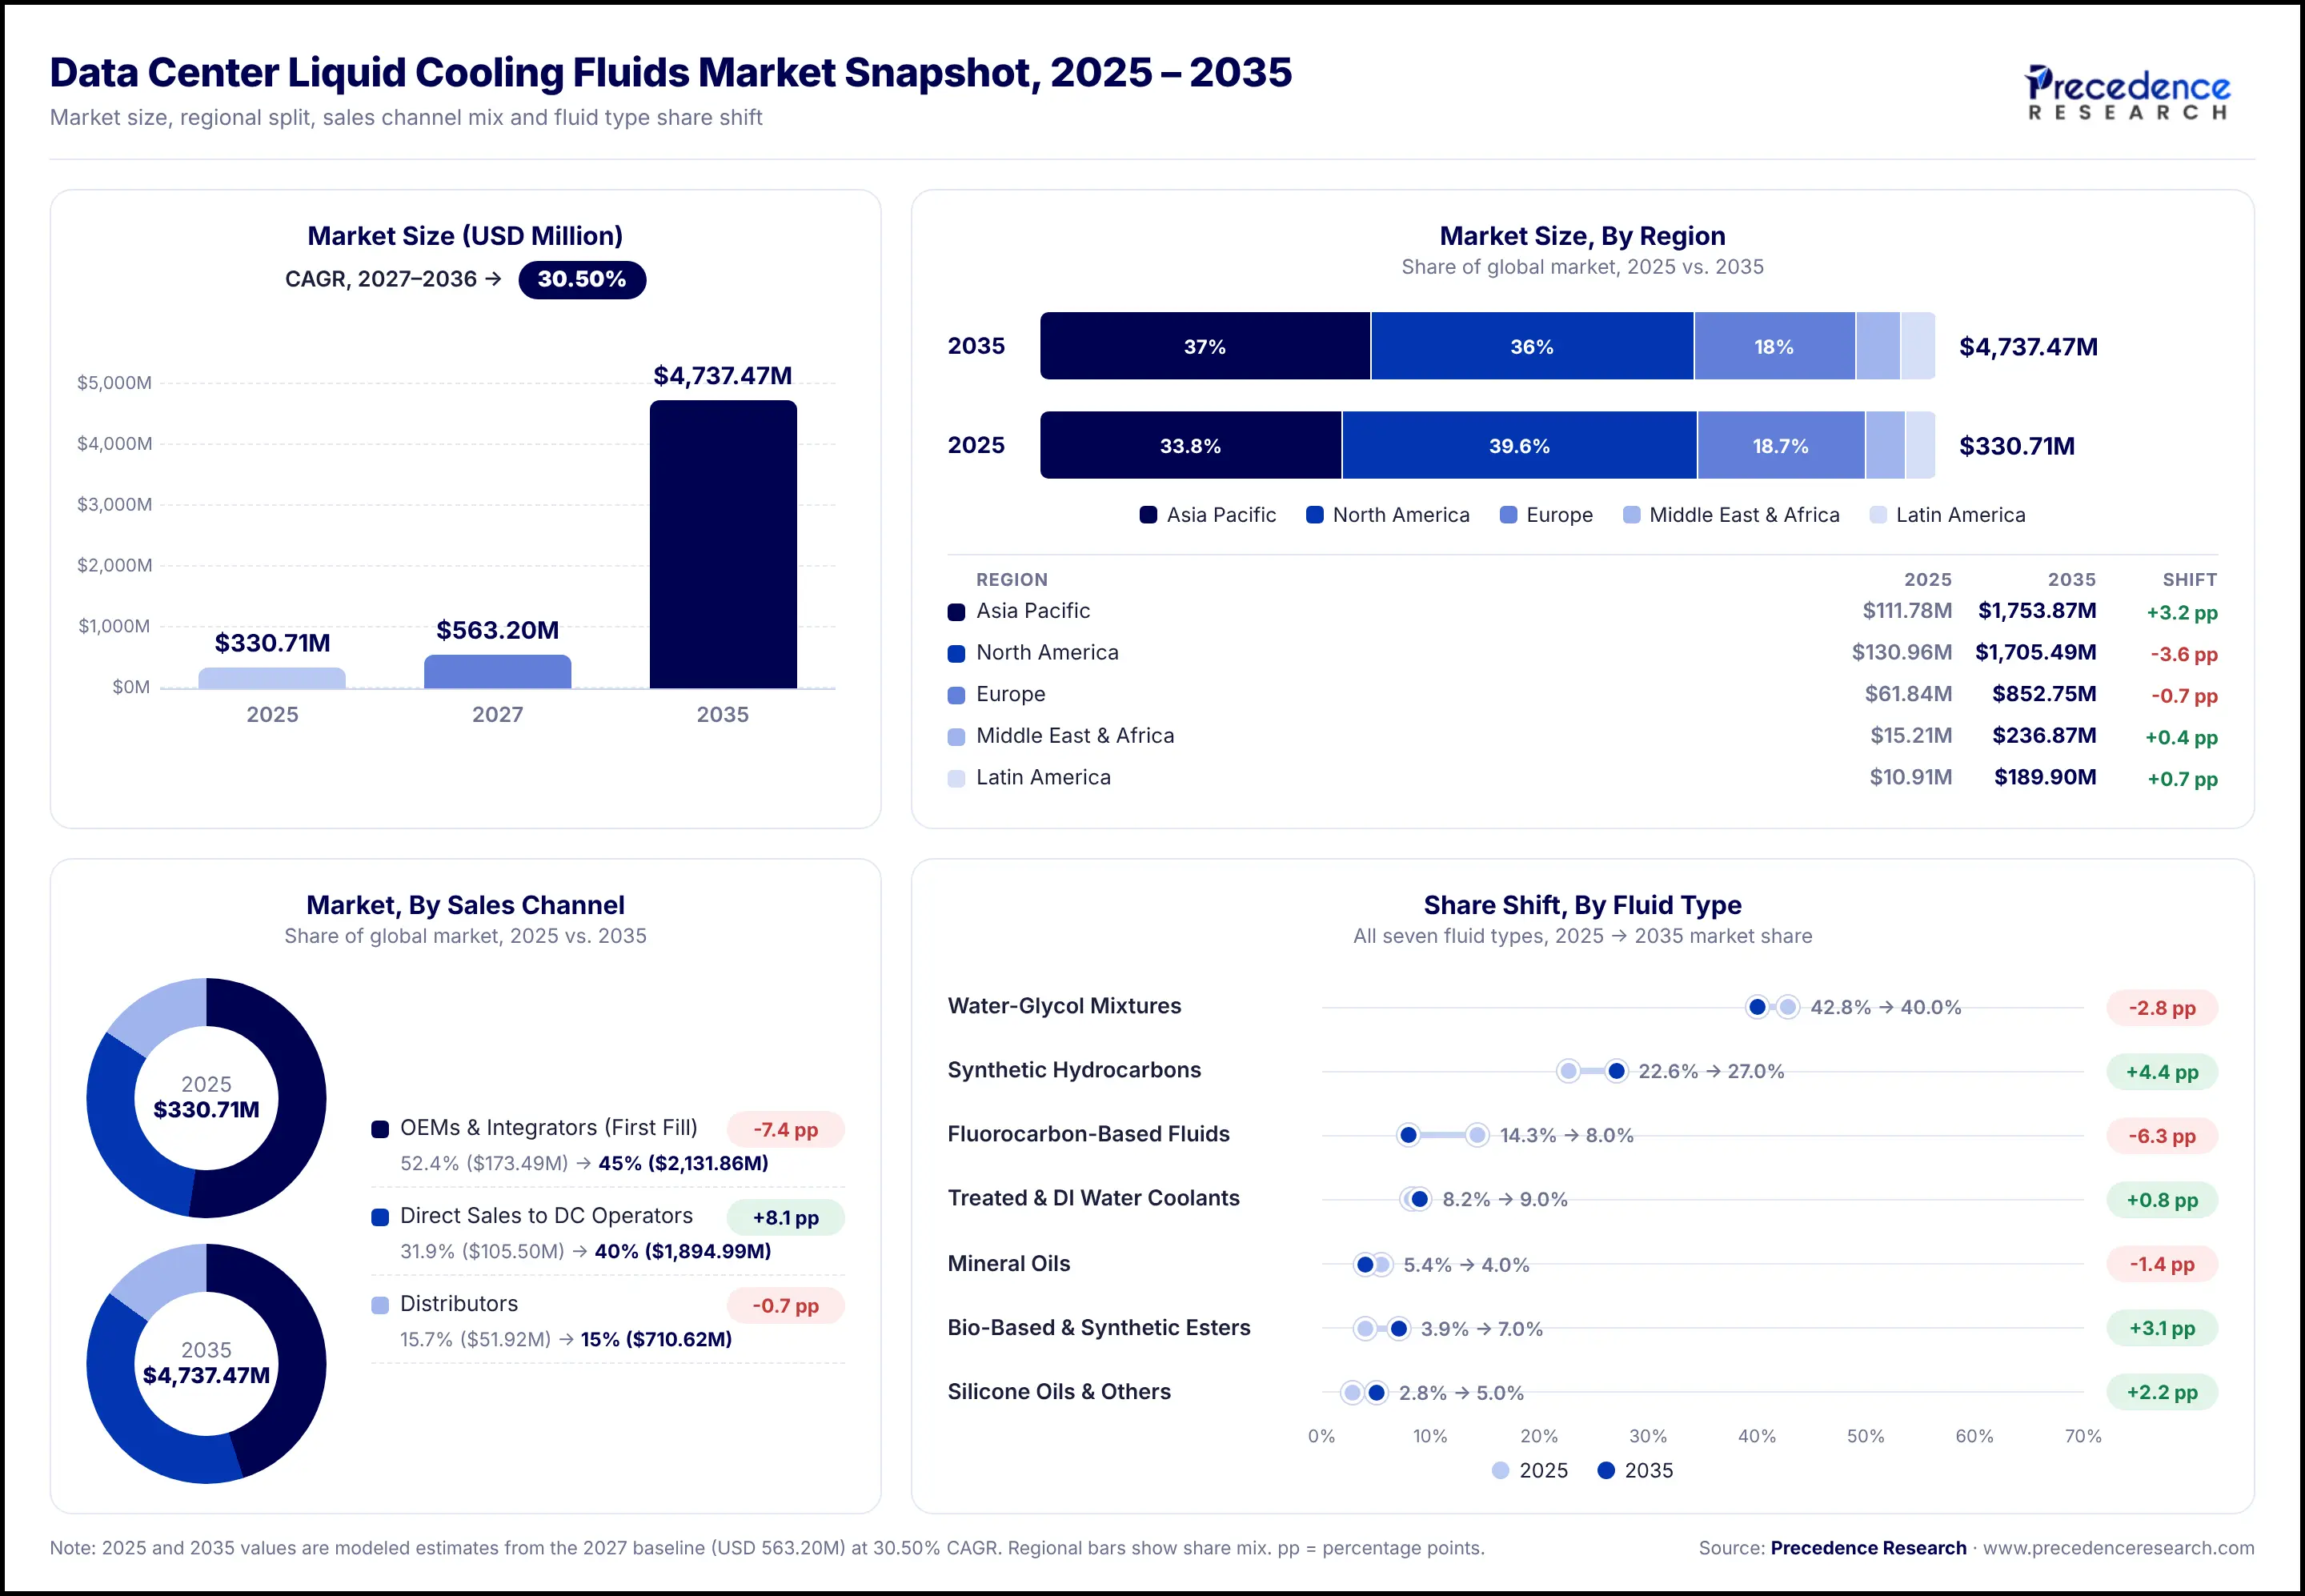Click the 2035 legend dot under fluid chart

(x=1606, y=1470)
